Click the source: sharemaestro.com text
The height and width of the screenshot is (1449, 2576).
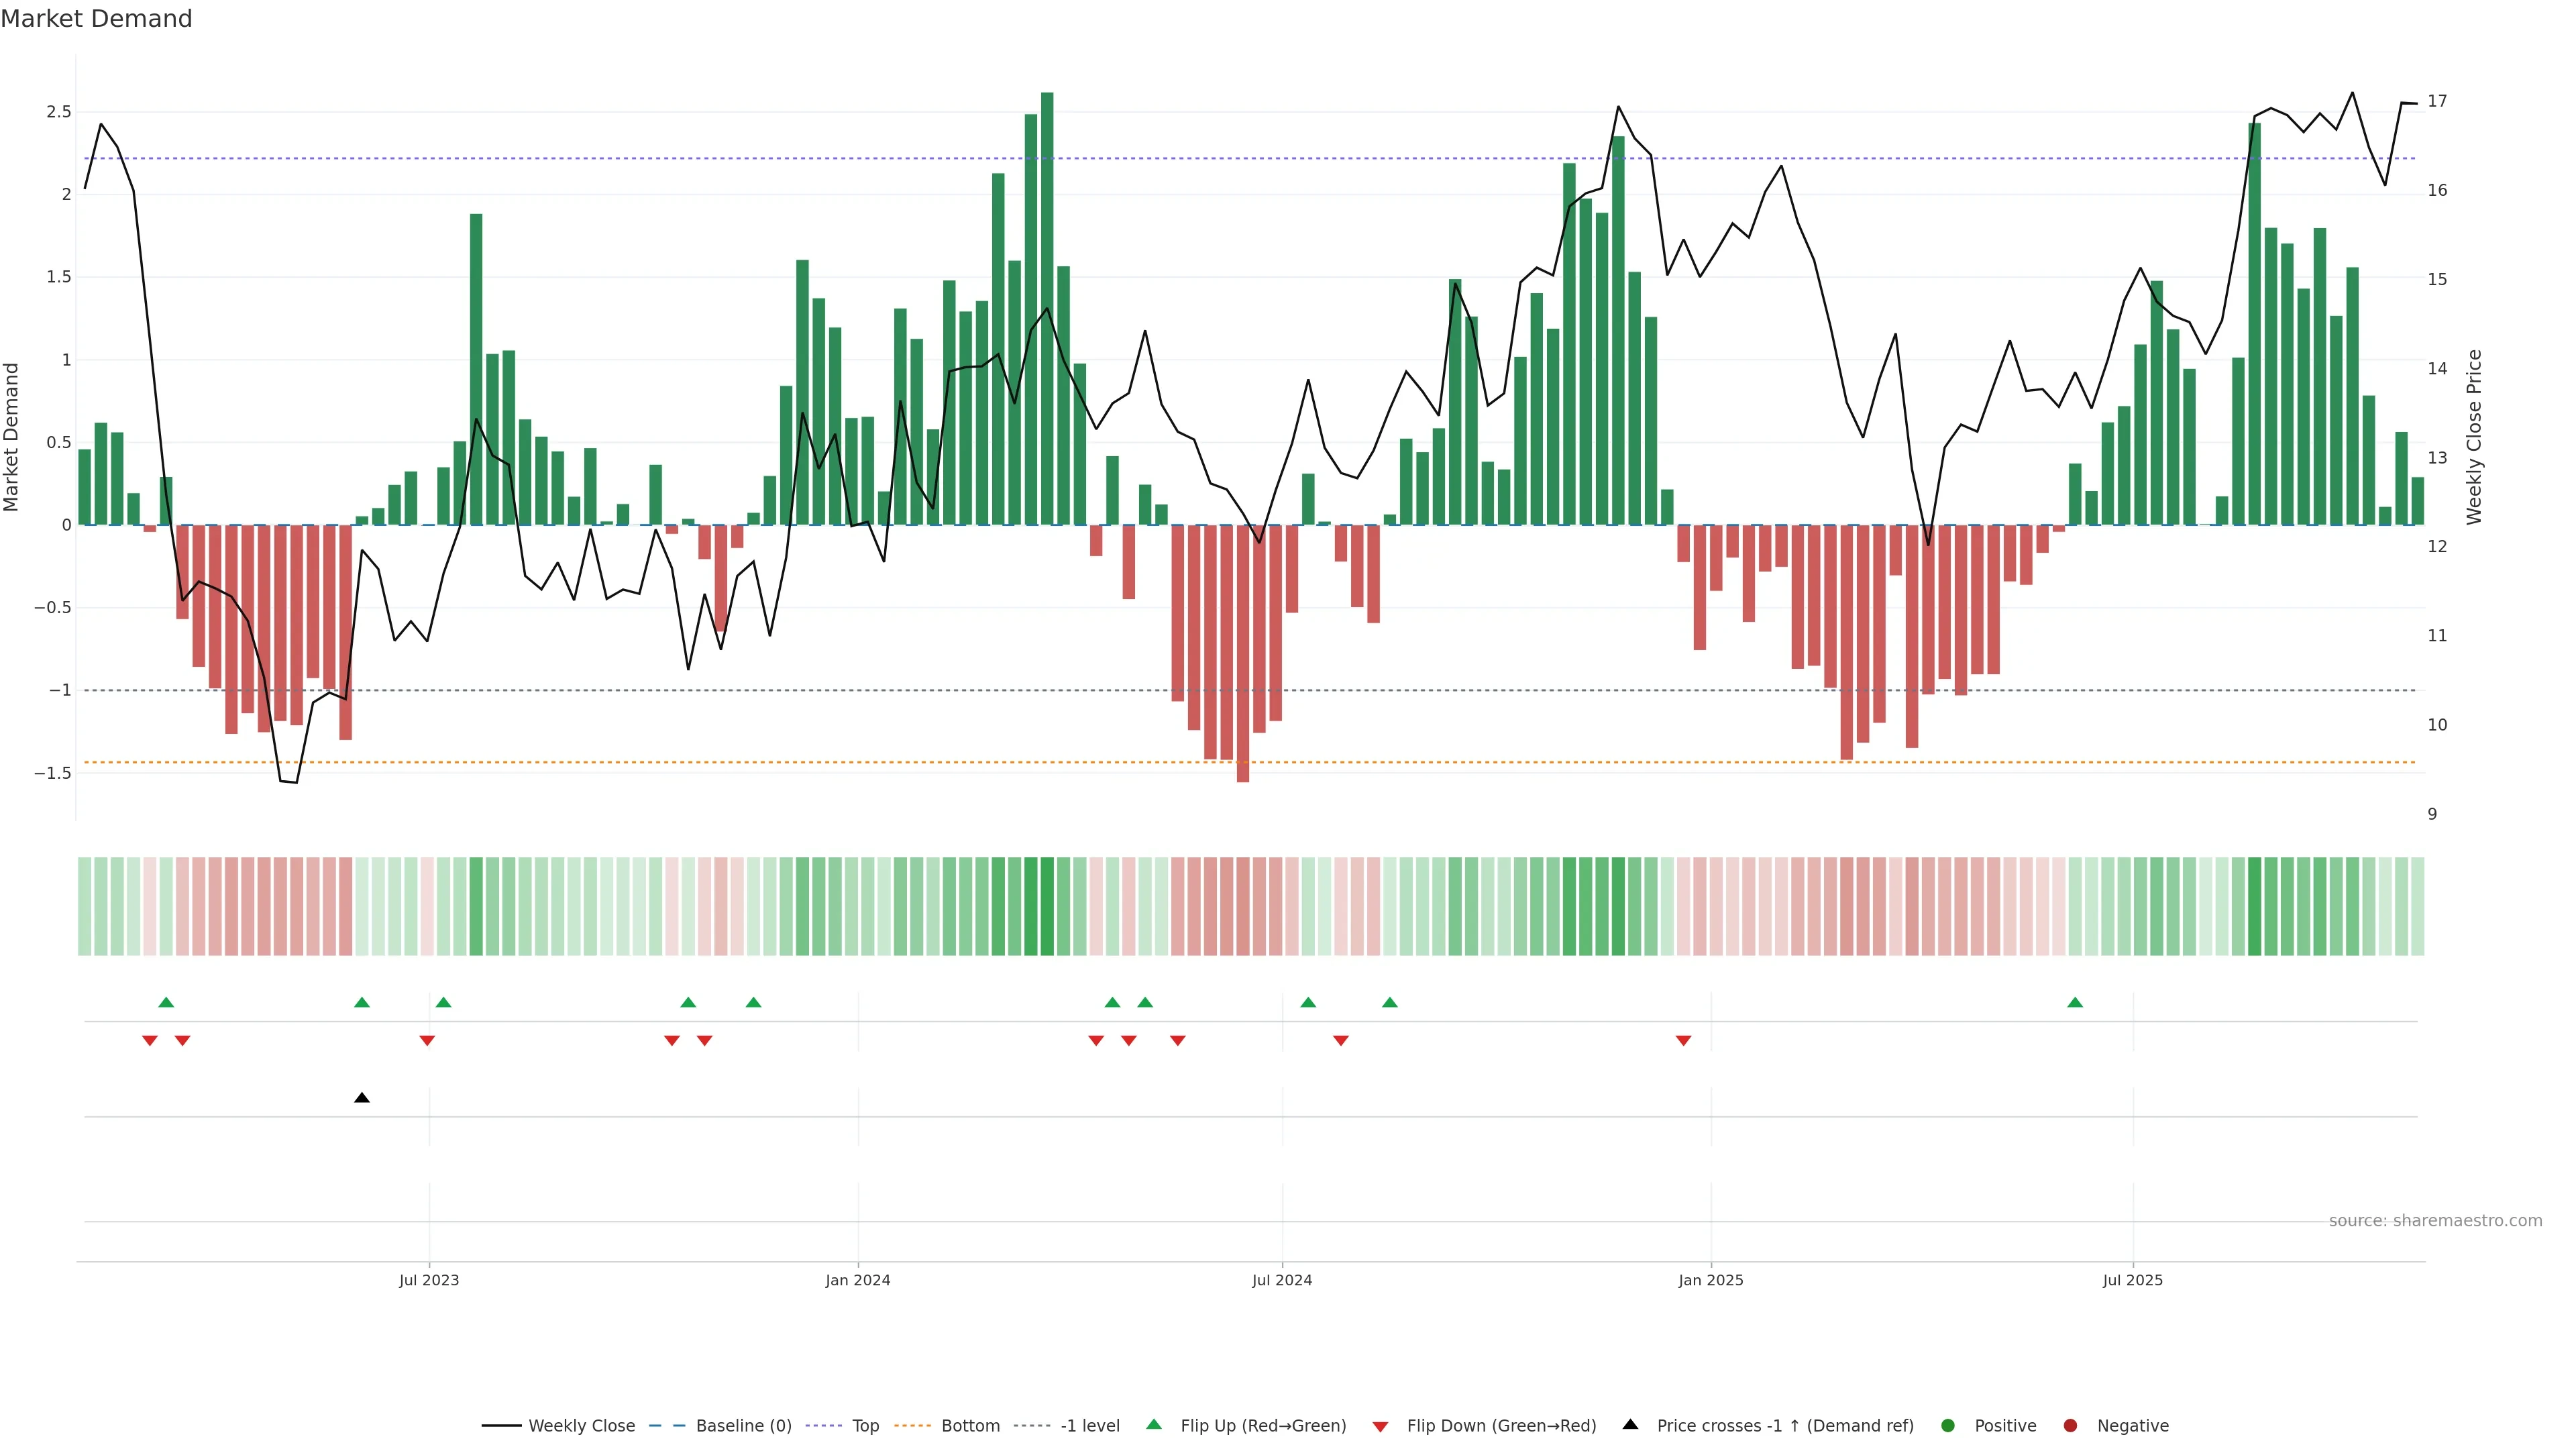tap(2435, 1220)
